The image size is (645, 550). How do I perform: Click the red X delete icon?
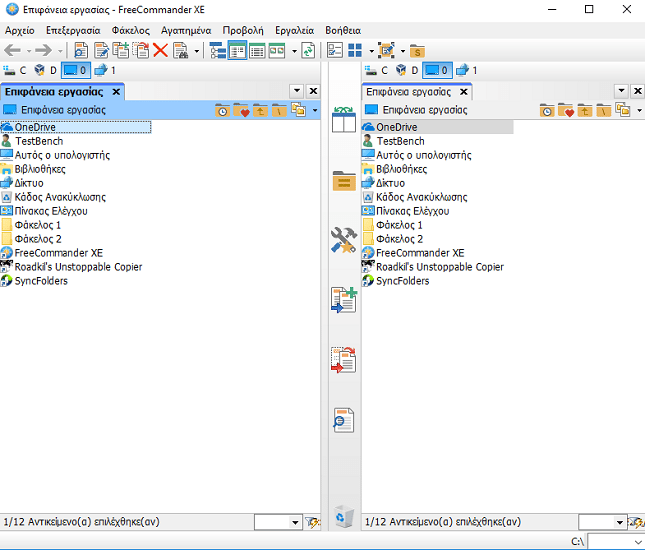160,51
